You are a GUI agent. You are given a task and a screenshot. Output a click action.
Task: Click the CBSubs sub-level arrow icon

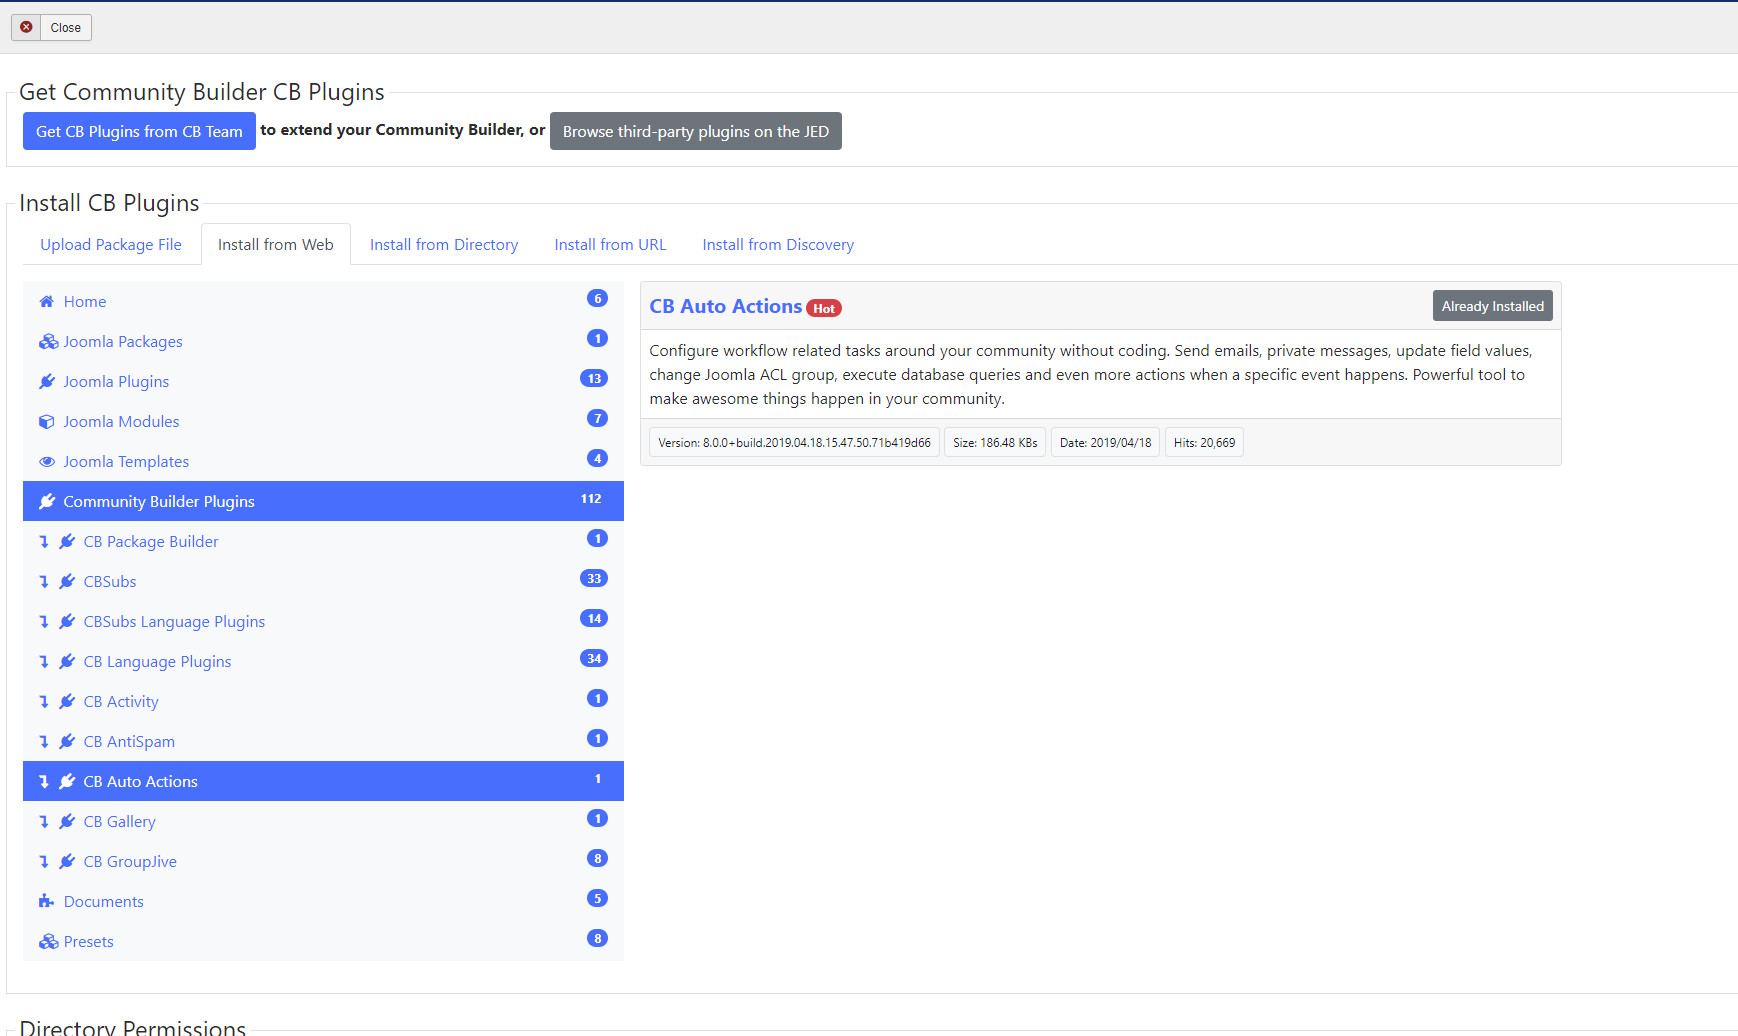click(44, 581)
